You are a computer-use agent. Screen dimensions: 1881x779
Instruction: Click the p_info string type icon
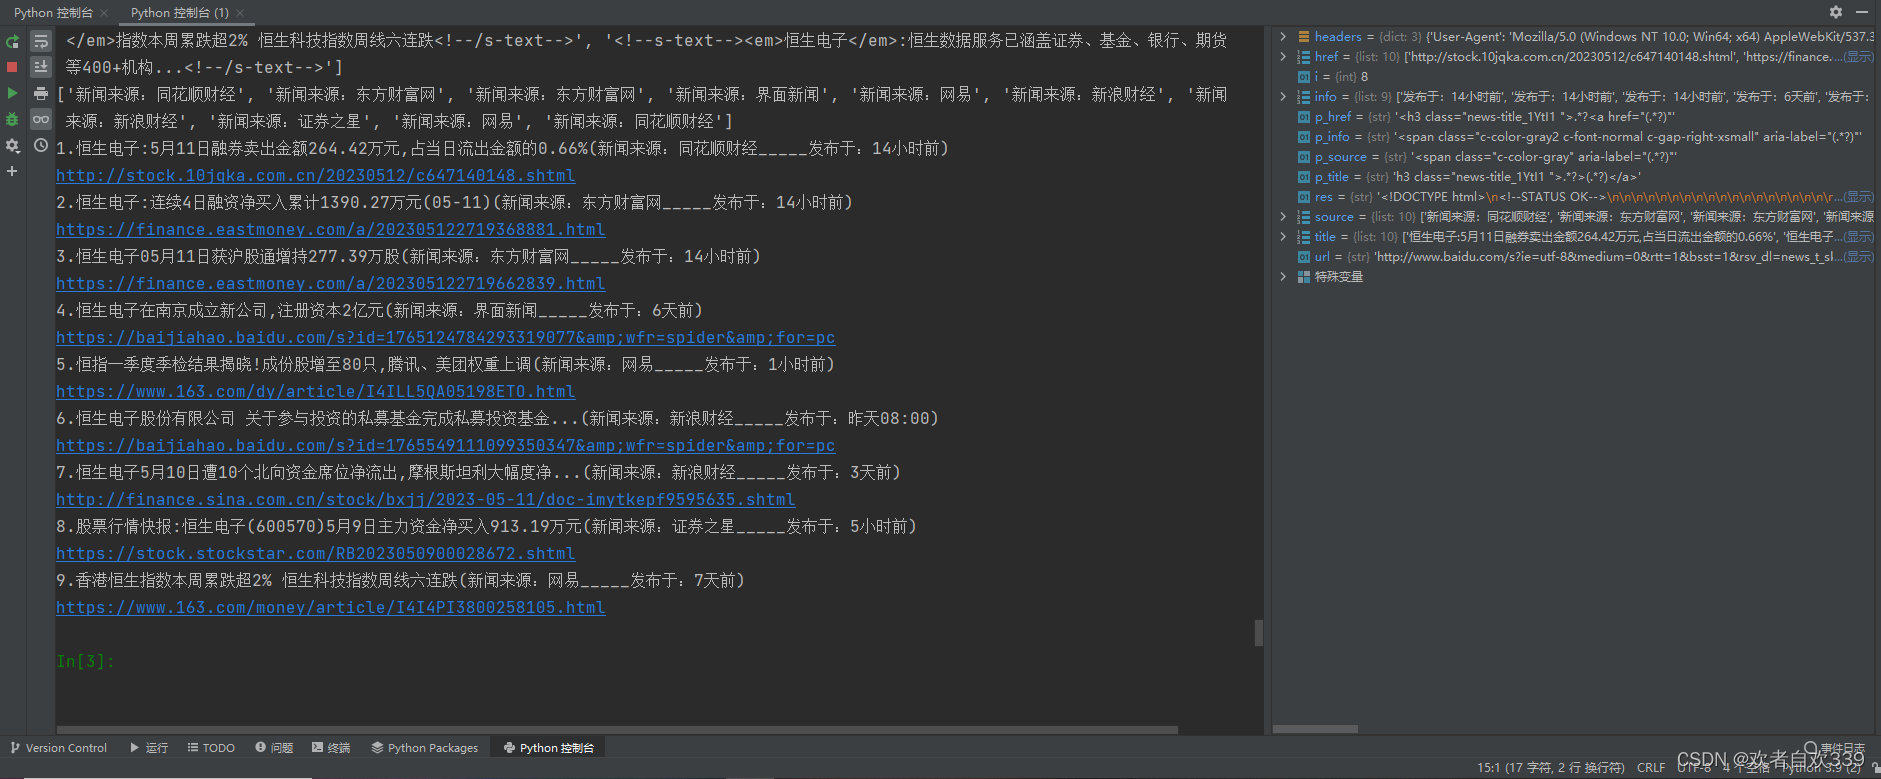tap(1304, 137)
